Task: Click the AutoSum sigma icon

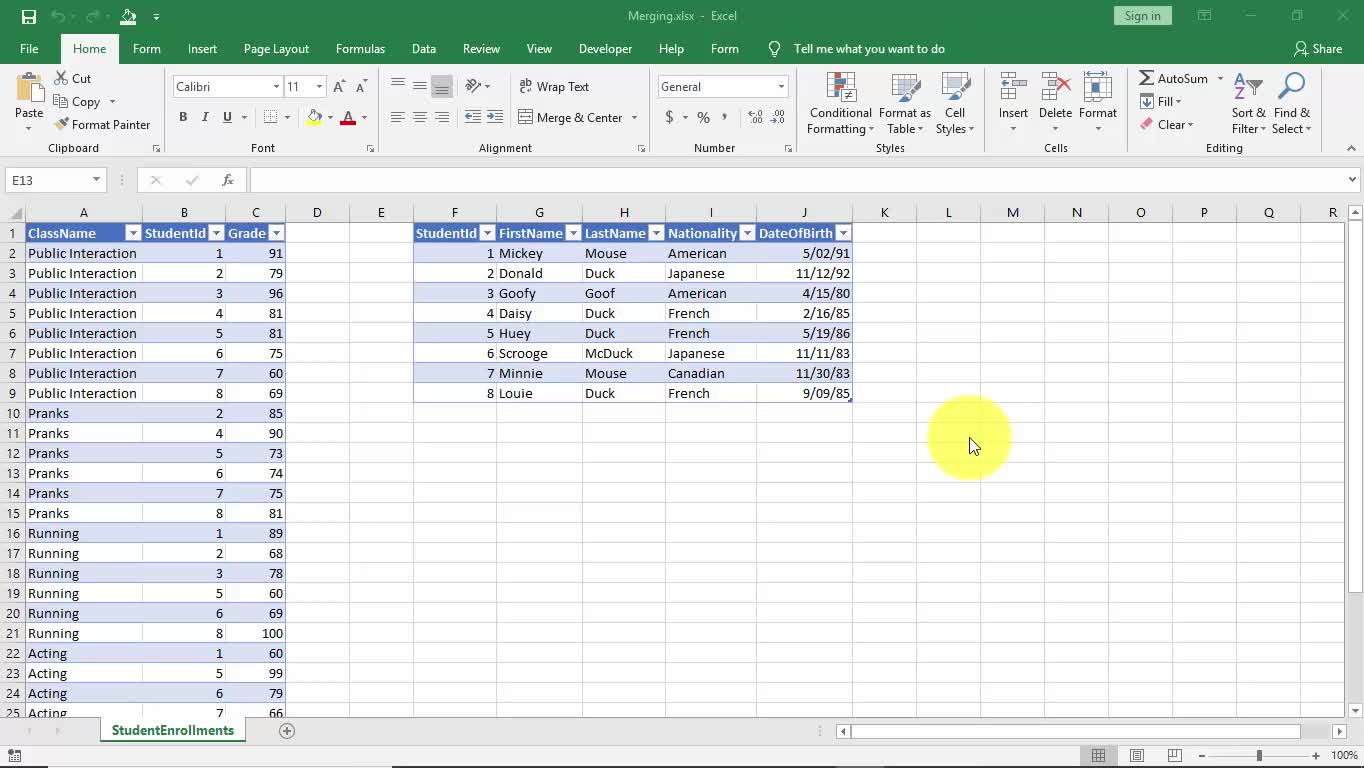Action: pyautogui.click(x=1147, y=78)
